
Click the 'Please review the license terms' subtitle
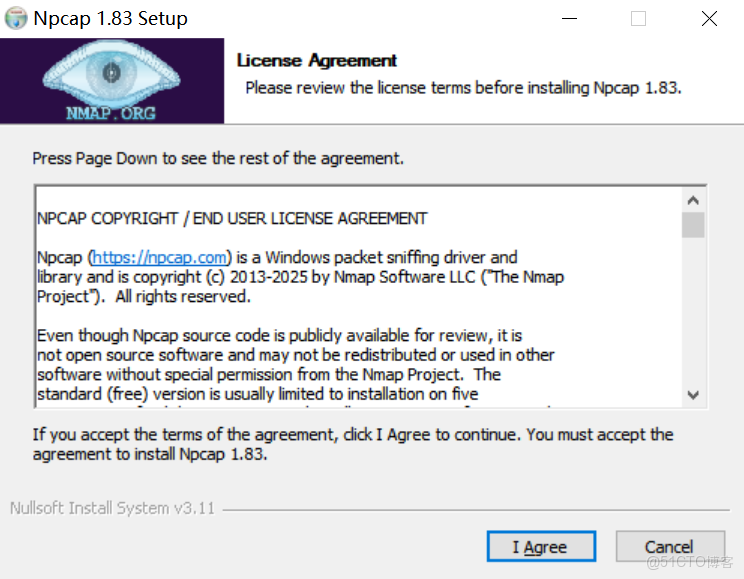[463, 88]
